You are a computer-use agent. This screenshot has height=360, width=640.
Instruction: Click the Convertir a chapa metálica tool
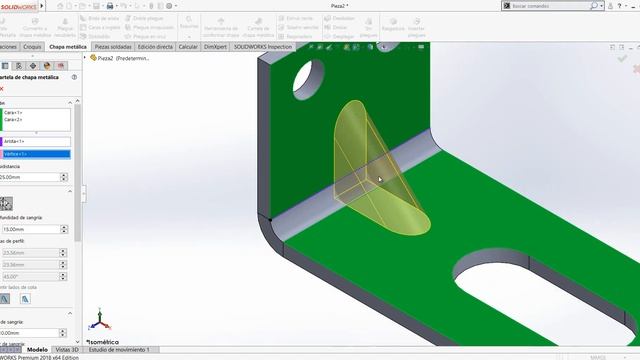coord(35,27)
